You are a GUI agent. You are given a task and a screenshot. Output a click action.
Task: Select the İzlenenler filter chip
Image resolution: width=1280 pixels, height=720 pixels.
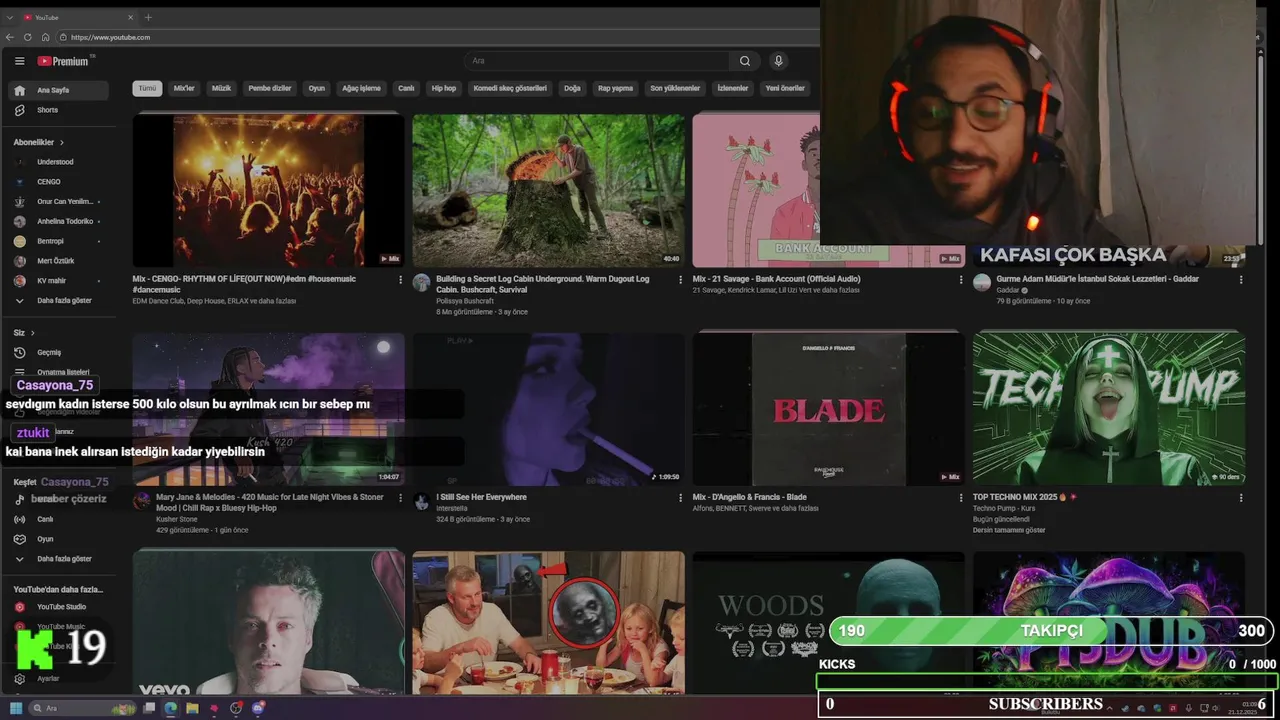click(733, 88)
